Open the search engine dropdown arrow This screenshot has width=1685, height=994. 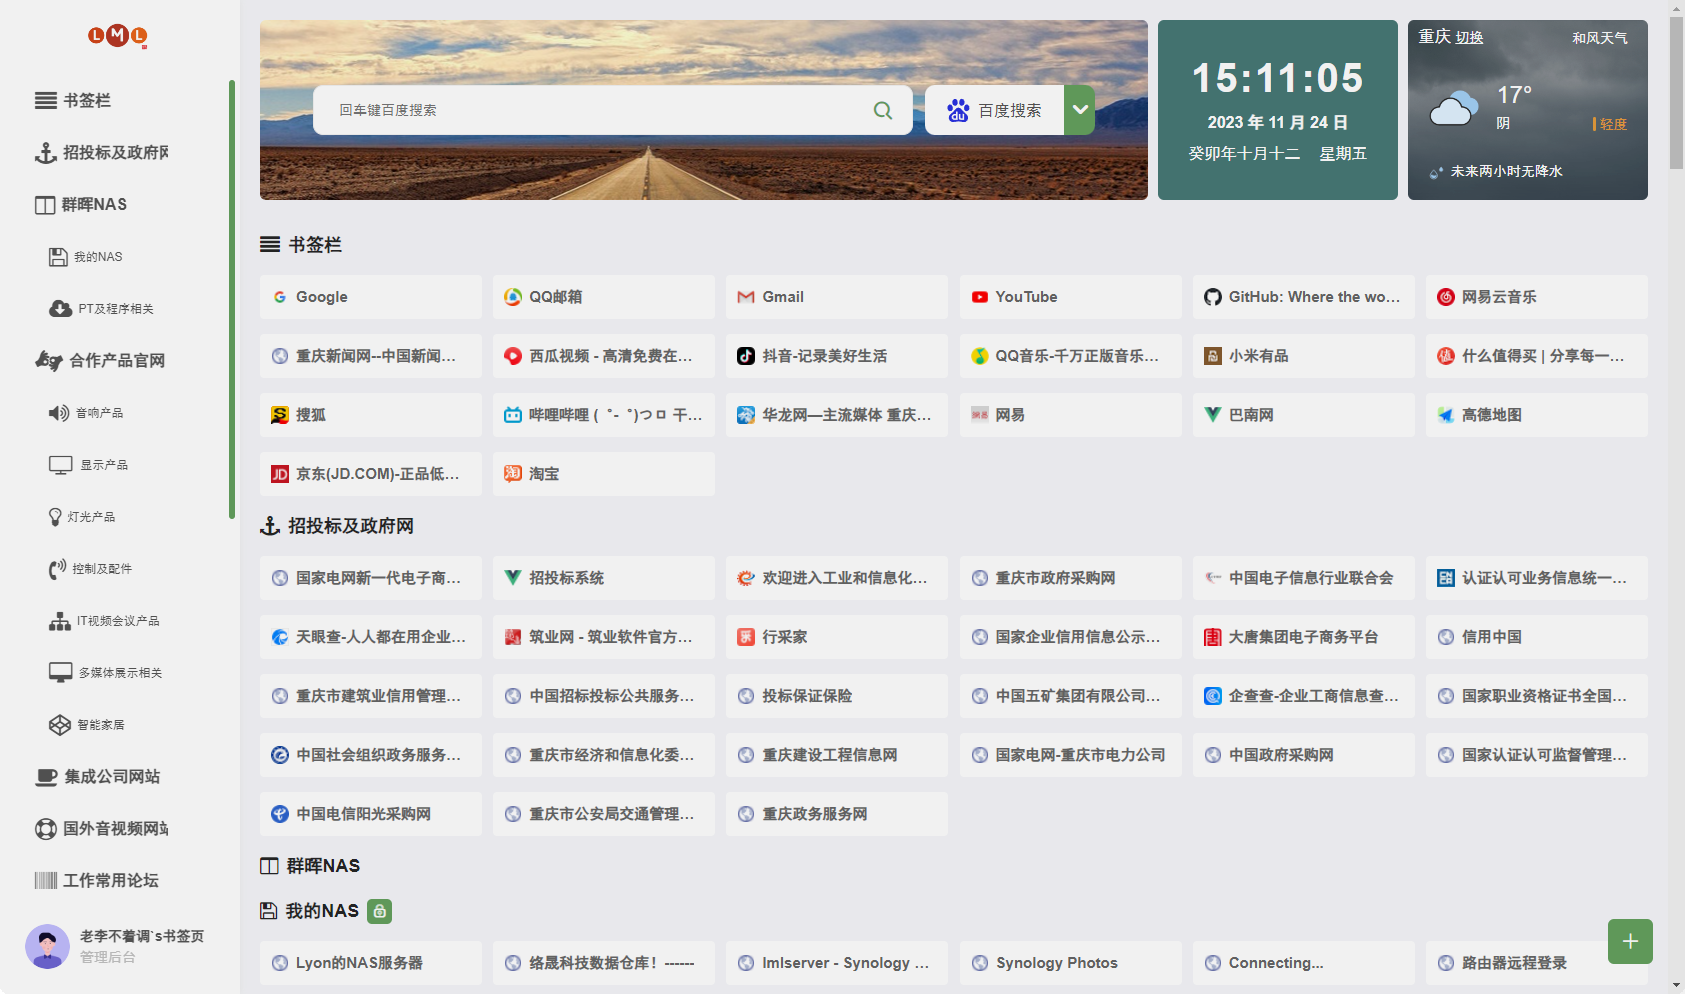tap(1079, 110)
